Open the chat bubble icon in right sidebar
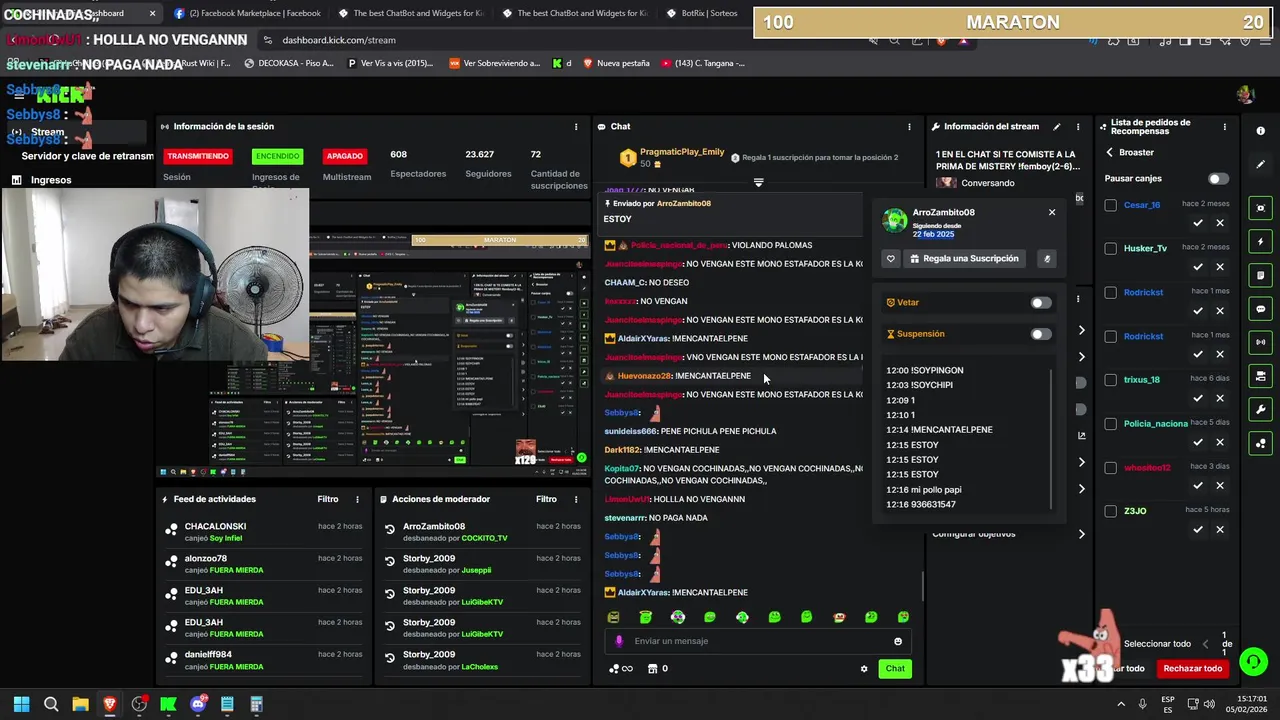 coord(1260,309)
